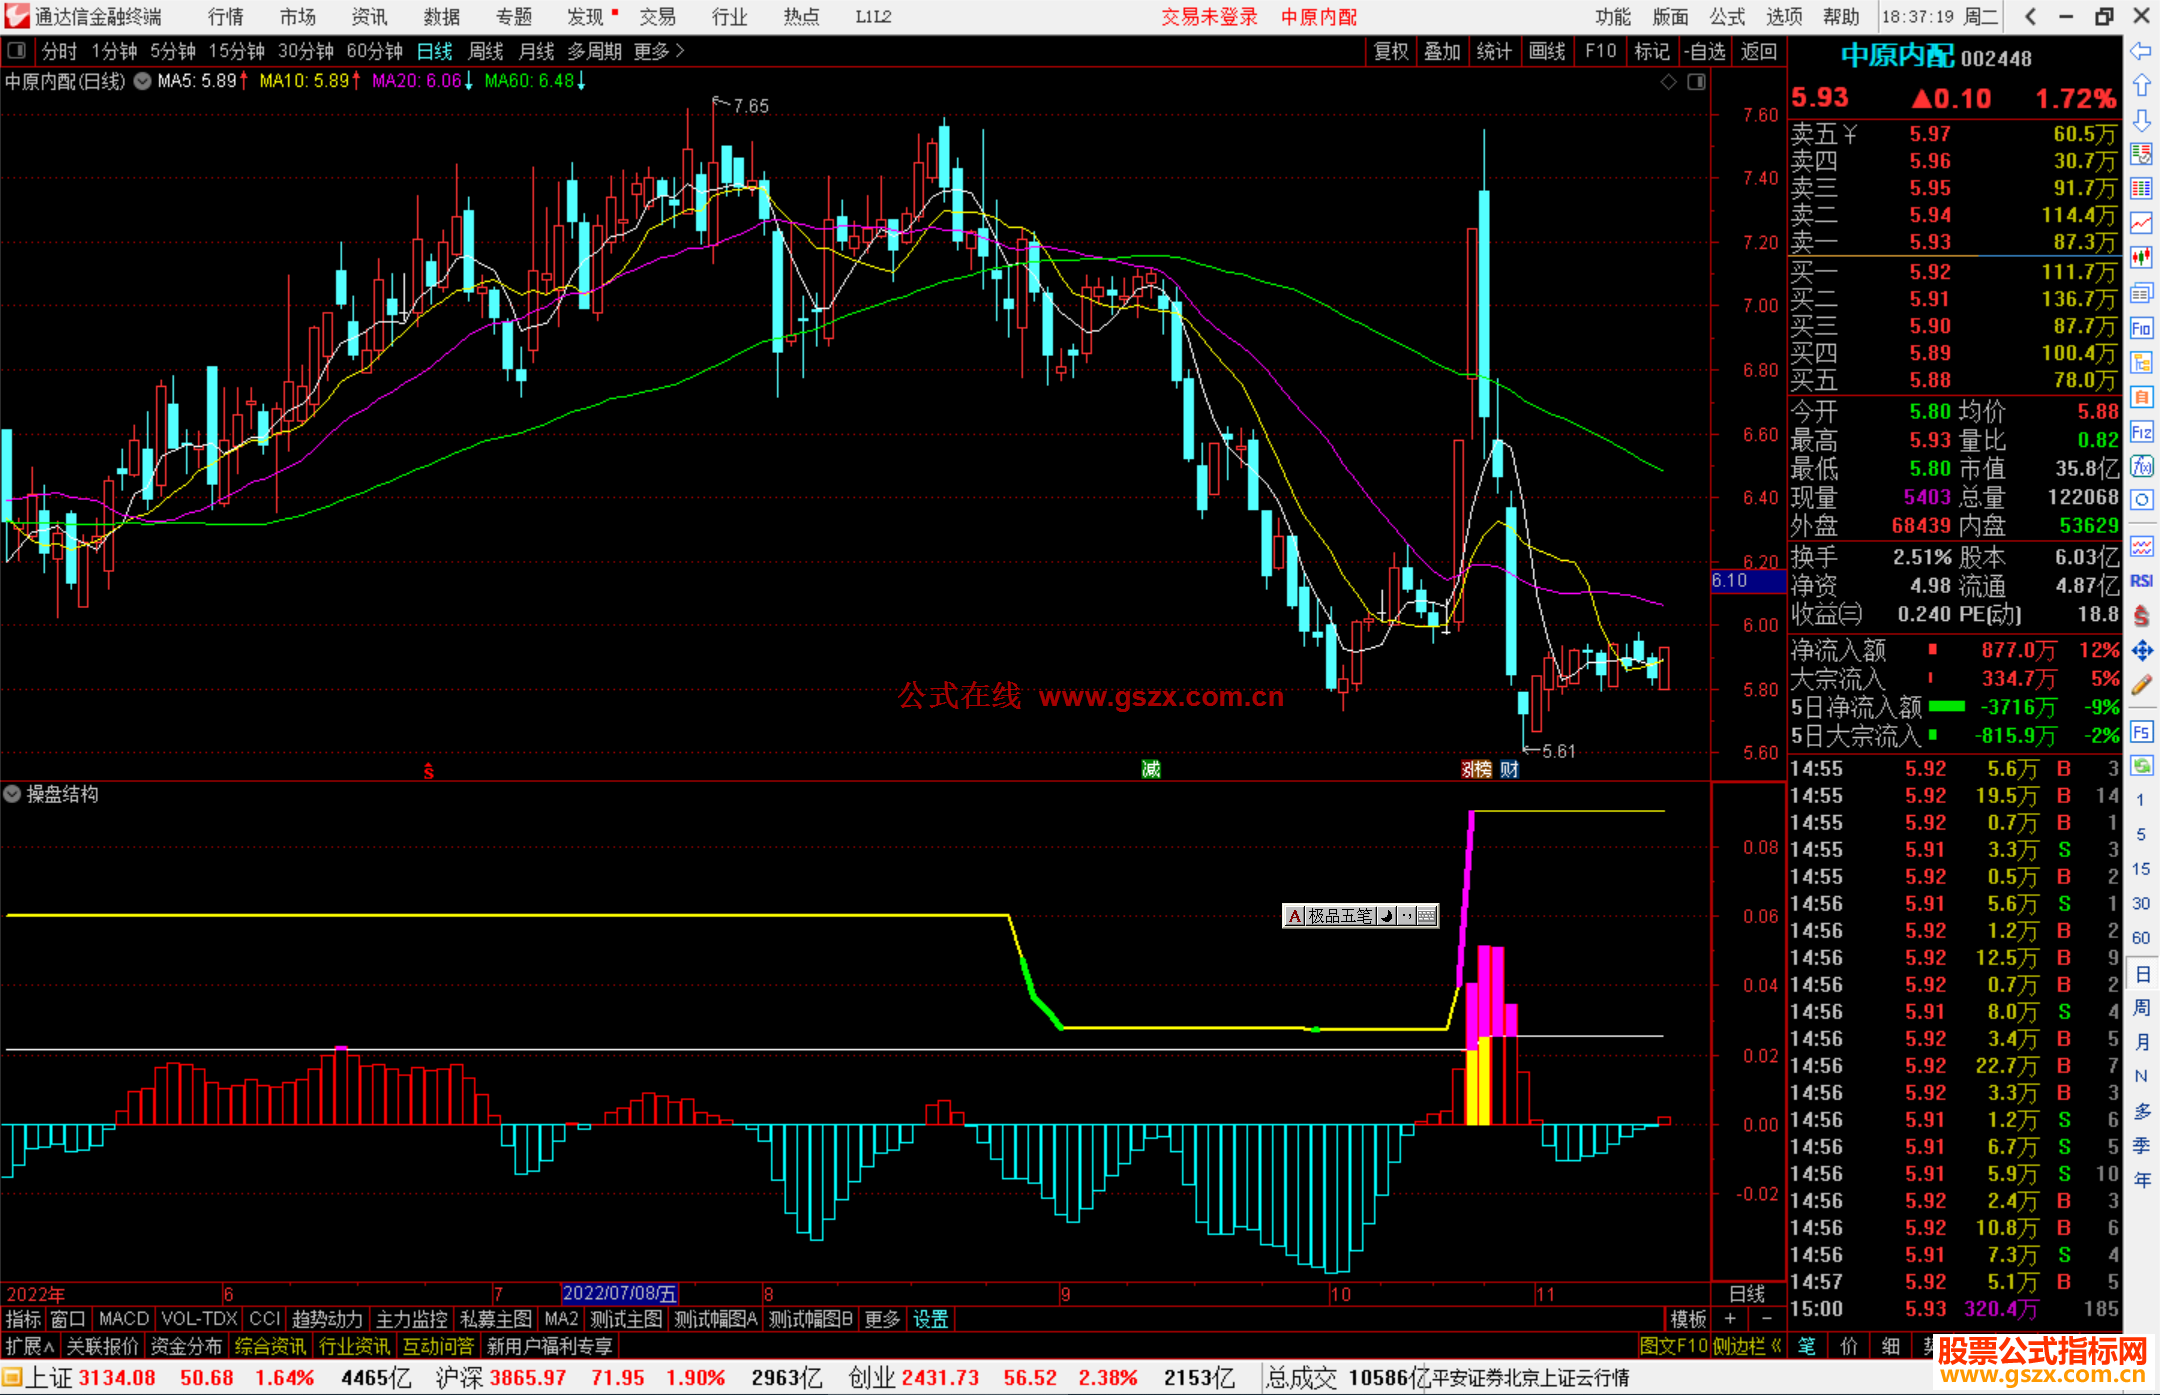Select the MACD indicator tab
The image size is (2160, 1395).
click(124, 1319)
